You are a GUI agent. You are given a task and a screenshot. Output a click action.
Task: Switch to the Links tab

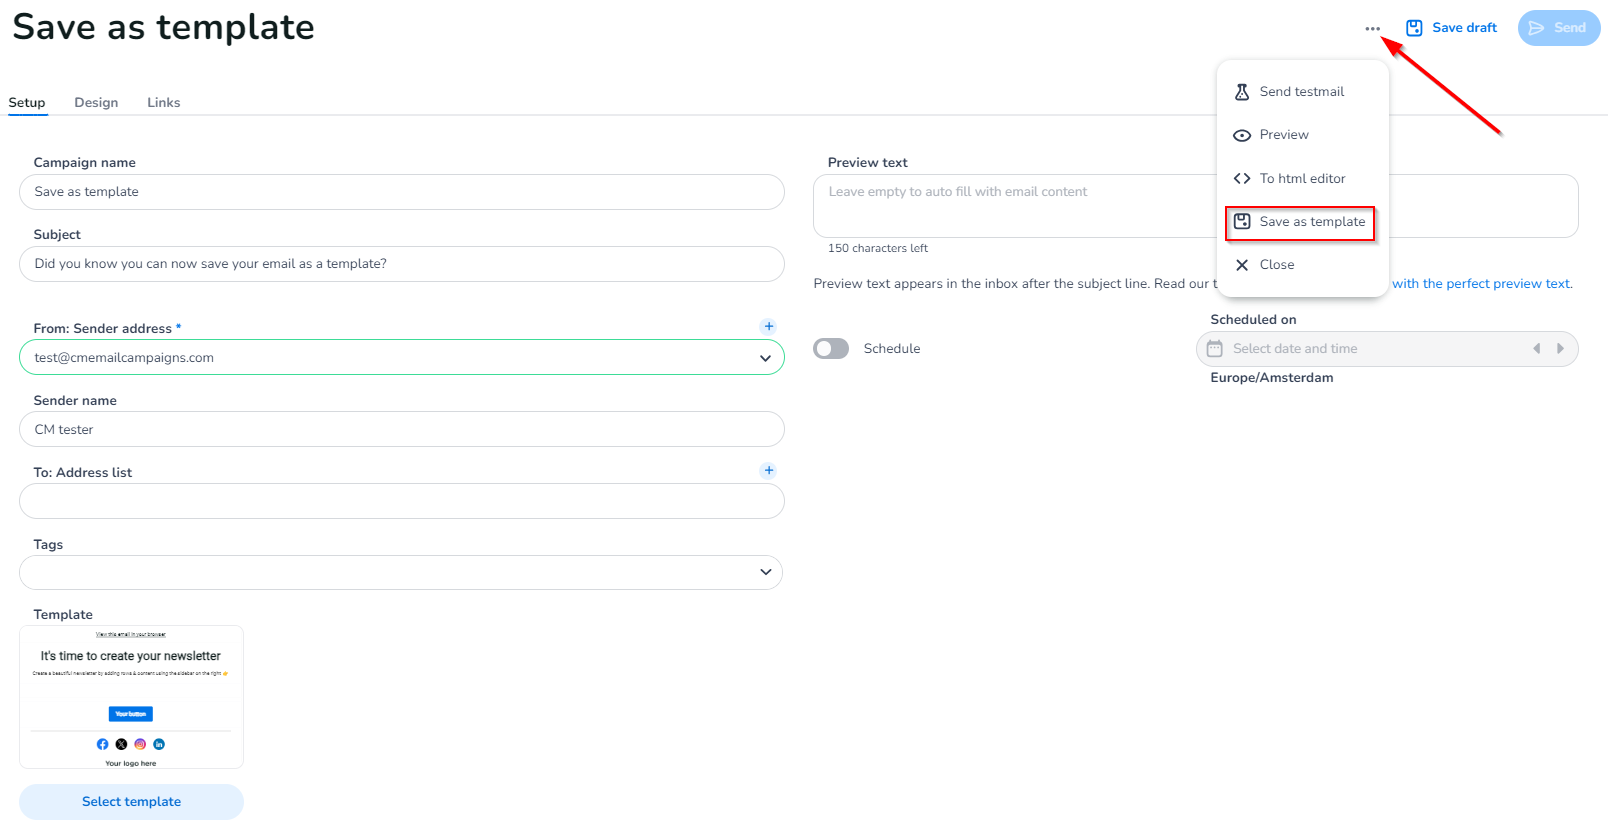coord(164,103)
